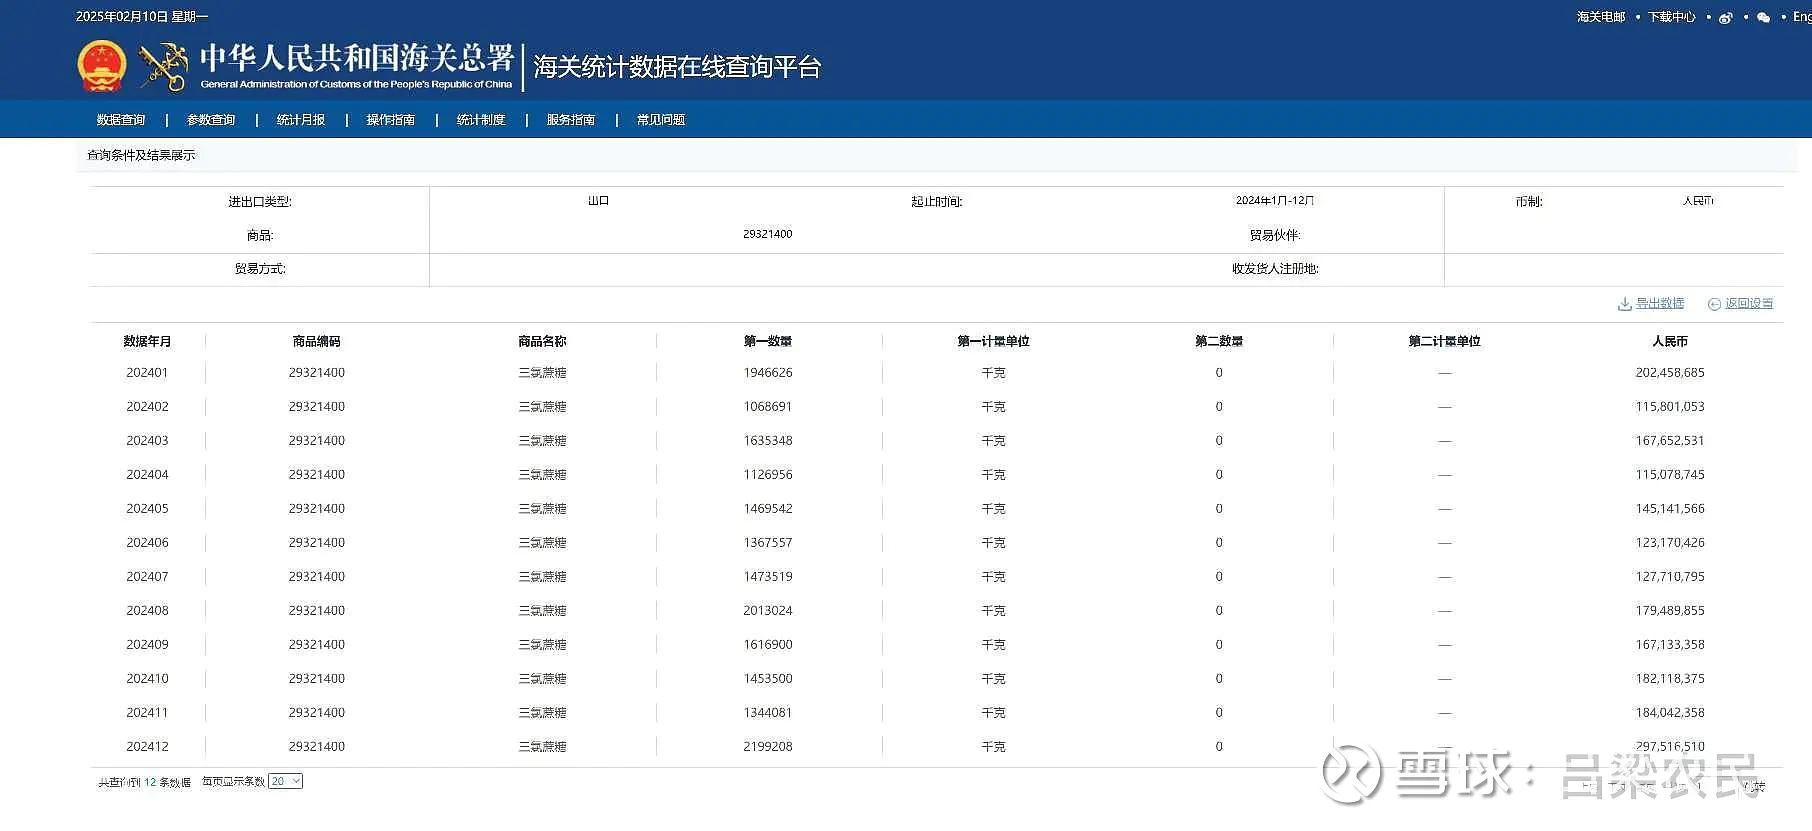The width and height of the screenshot is (1812, 831).
Task: Open the 数据查询 menu
Action: point(121,120)
